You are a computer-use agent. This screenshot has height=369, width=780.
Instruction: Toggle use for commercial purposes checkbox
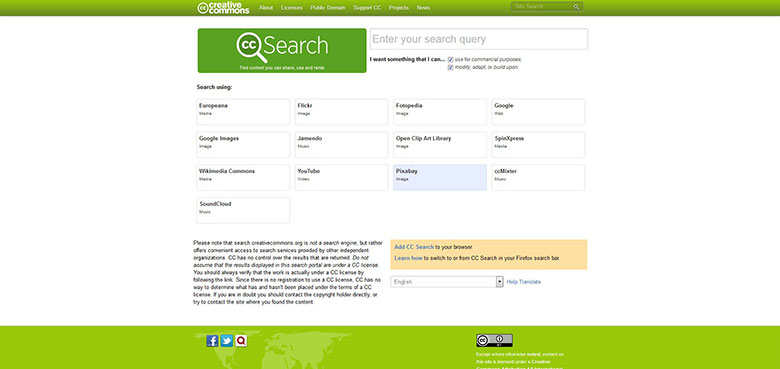click(451, 59)
